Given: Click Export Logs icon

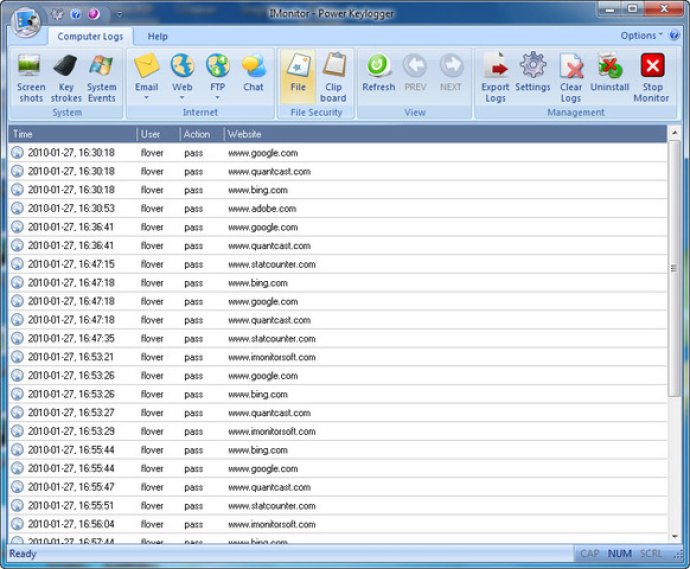Looking at the screenshot, I should [x=495, y=66].
